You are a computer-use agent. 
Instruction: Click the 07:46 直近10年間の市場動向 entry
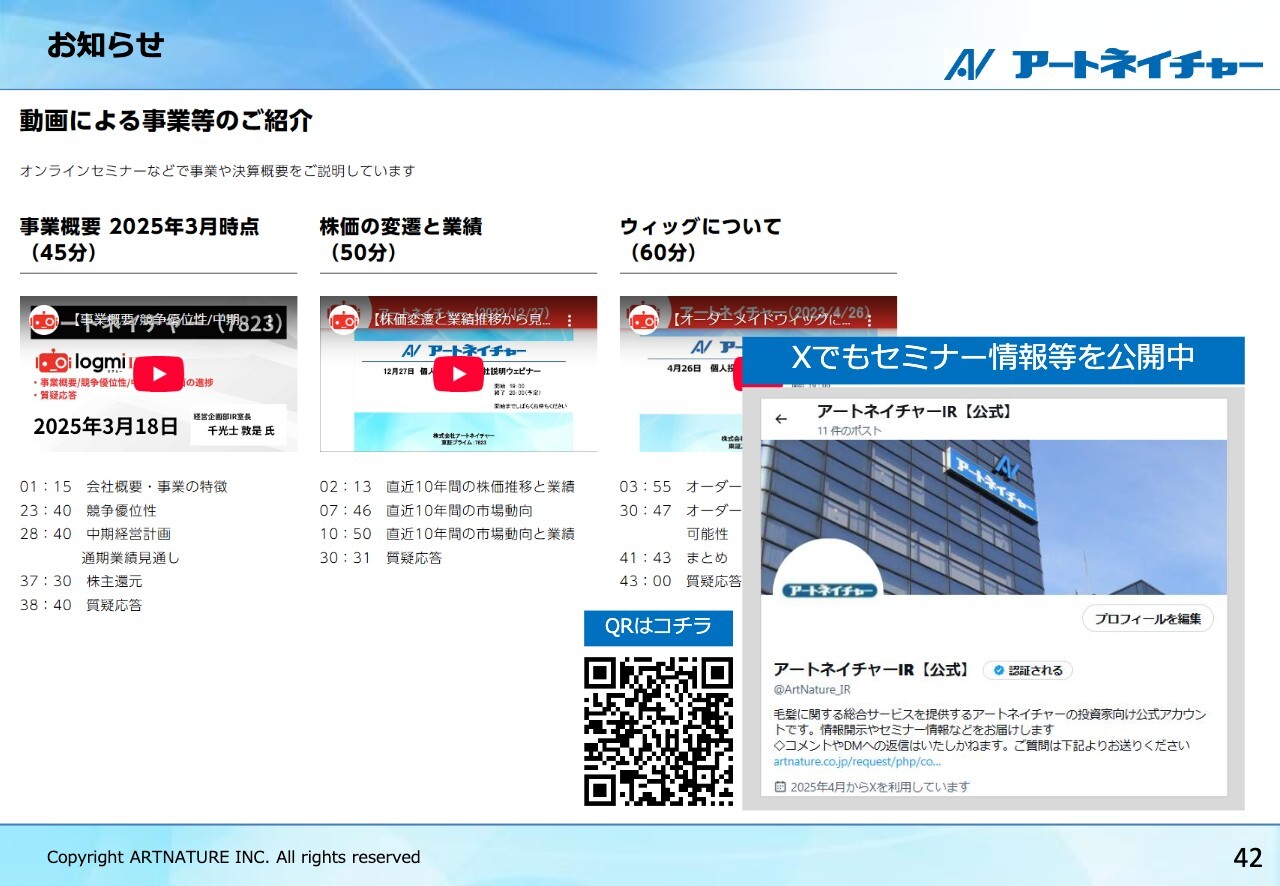click(x=426, y=511)
